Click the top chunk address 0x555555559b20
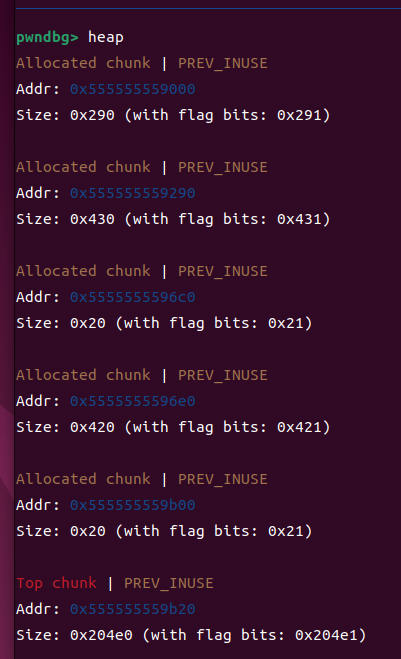Image resolution: width=401 pixels, height=659 pixels. pyautogui.click(x=132, y=609)
